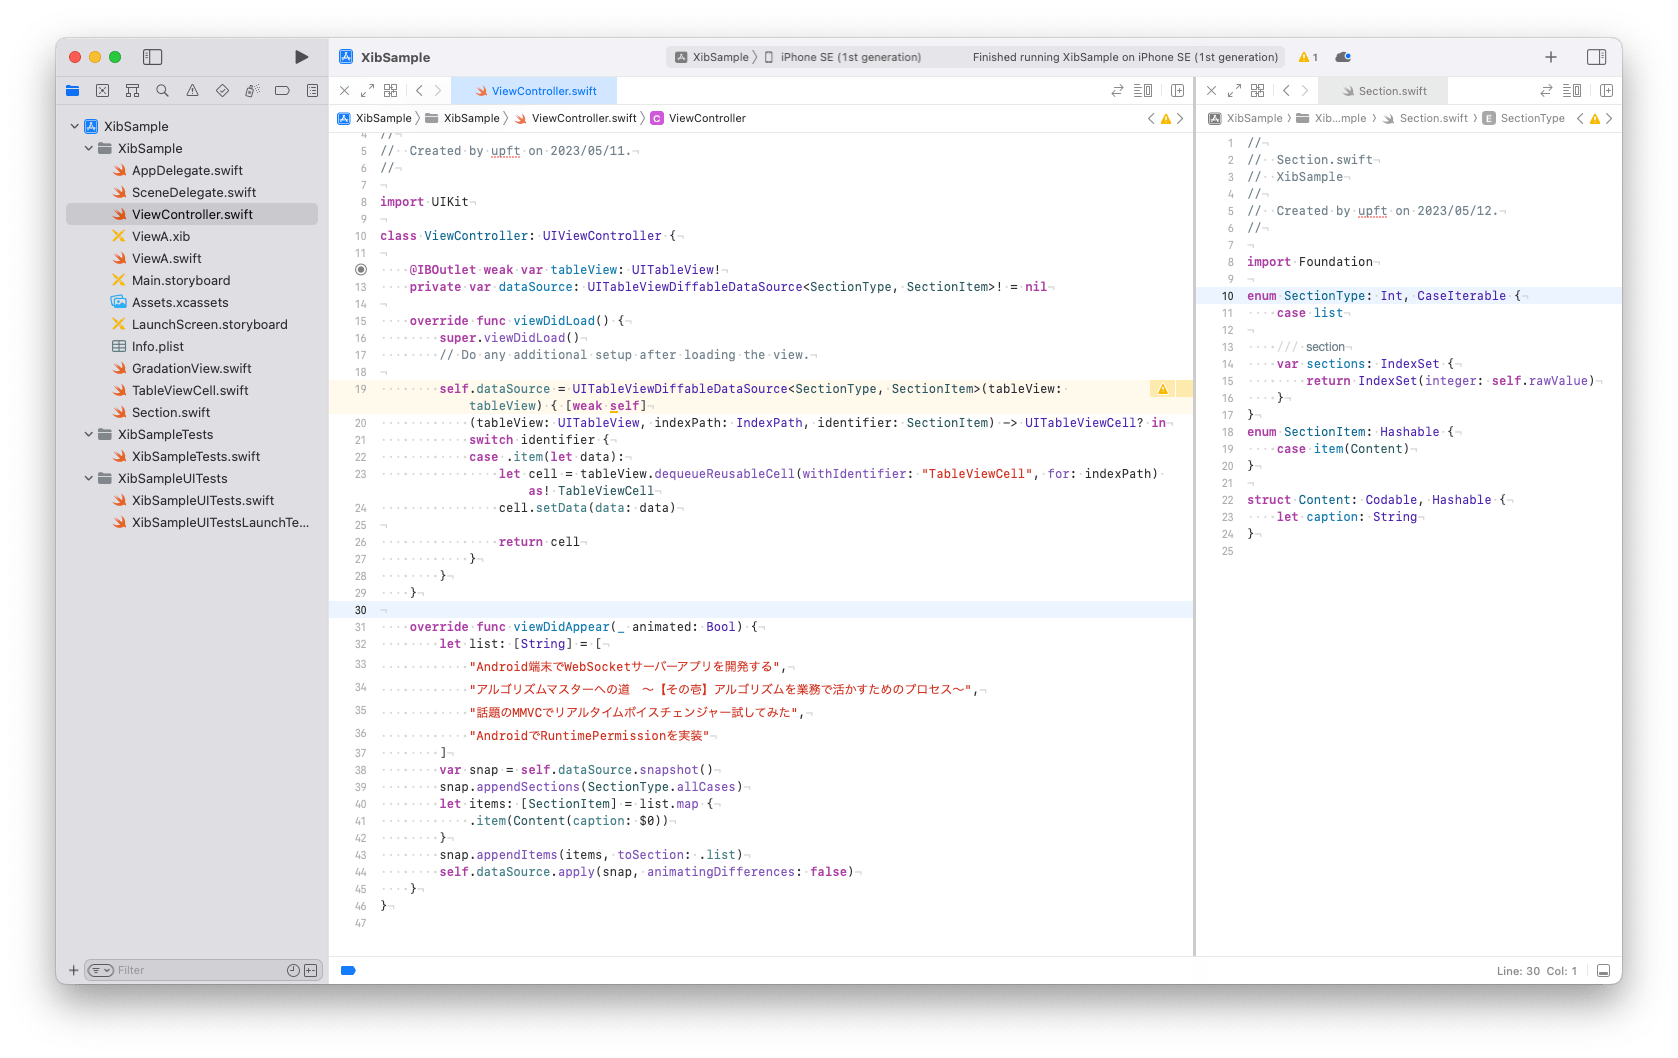1678x1058 pixels.
Task: Open related items menu in right editor
Action: (x=1258, y=91)
